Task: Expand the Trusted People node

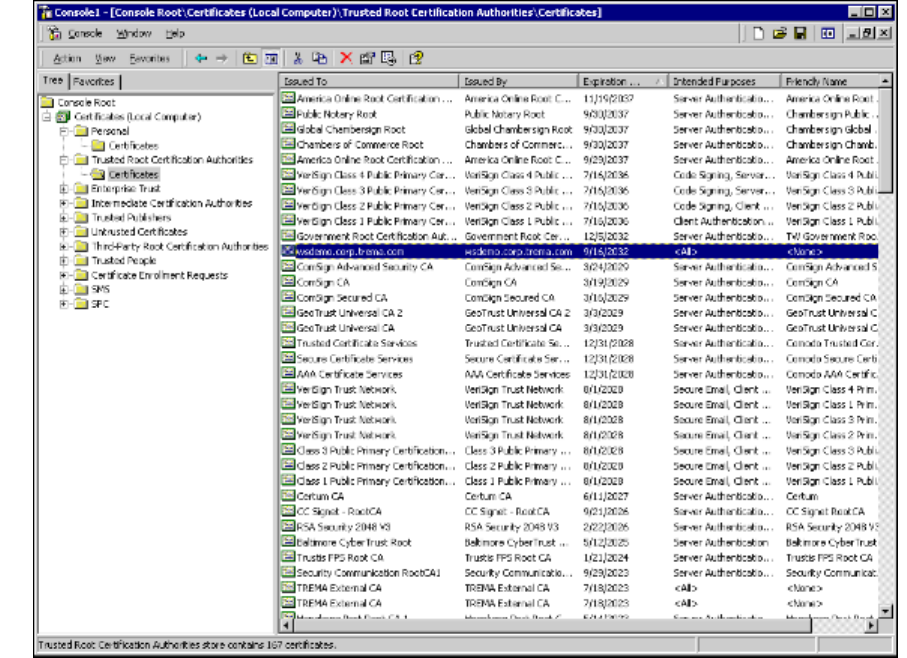Action: 64,261
